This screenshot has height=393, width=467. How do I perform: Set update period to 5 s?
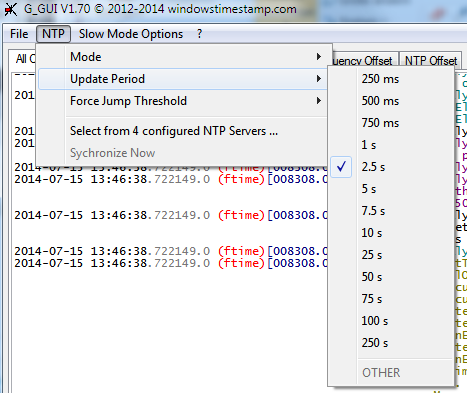click(x=391, y=189)
